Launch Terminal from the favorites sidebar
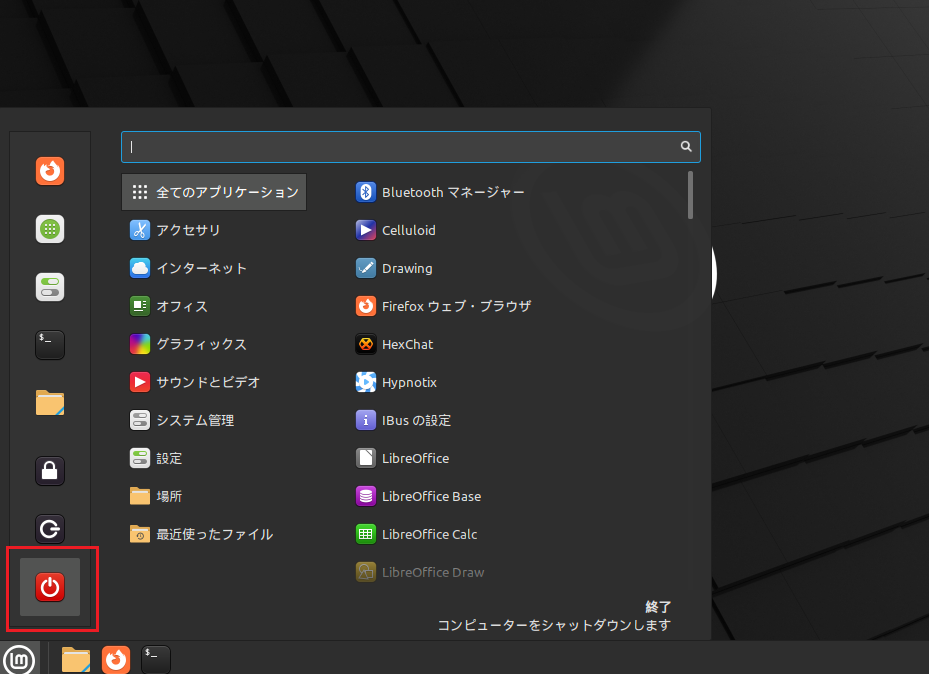The height and width of the screenshot is (674, 929). pos(50,345)
